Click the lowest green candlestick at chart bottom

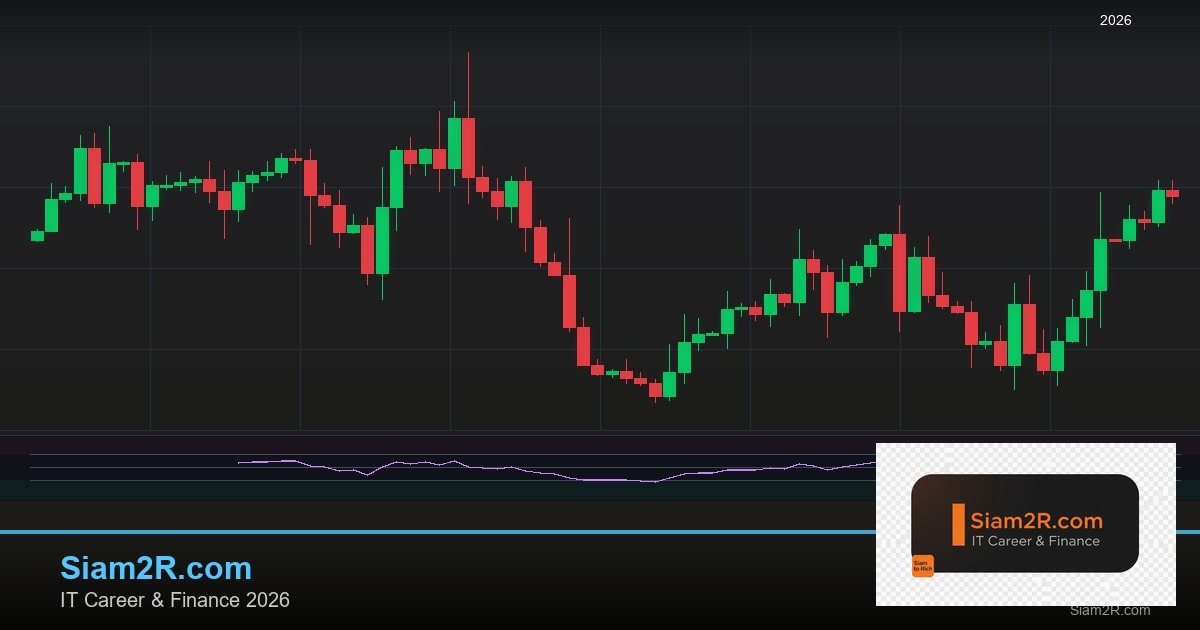pyautogui.click(x=669, y=385)
